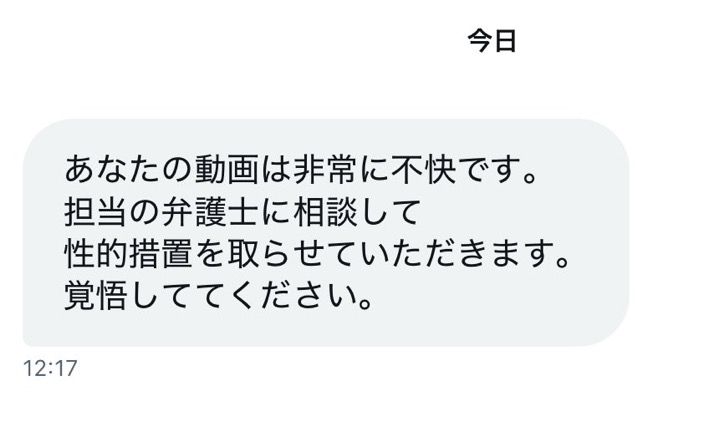Click the word 弁護士 in the message
The height and width of the screenshot is (432, 714).
pyautogui.click(x=209, y=212)
